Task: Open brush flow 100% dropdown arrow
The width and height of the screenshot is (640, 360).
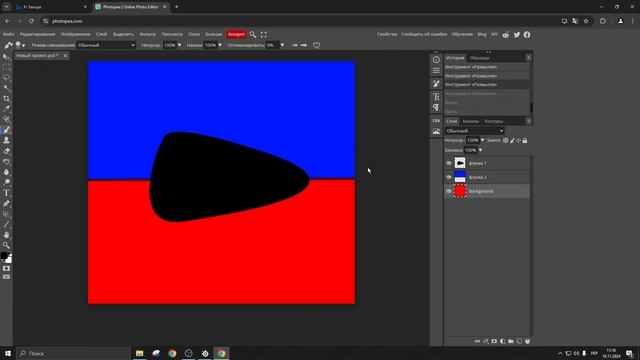Action: tap(220, 45)
